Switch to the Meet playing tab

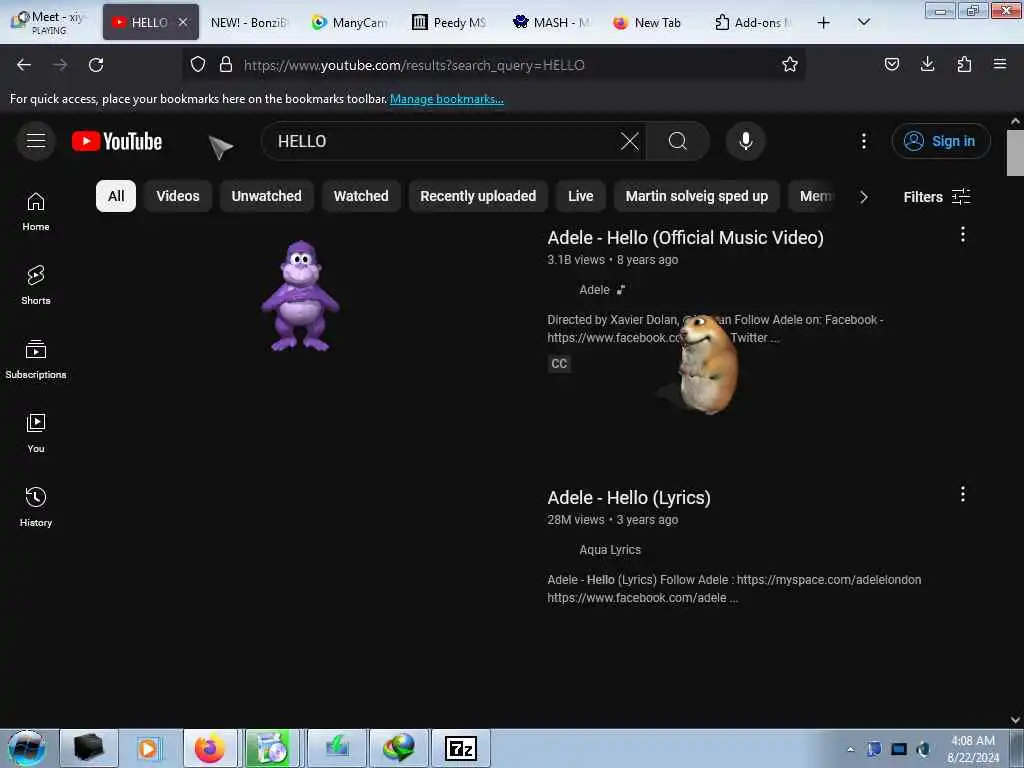(x=50, y=22)
